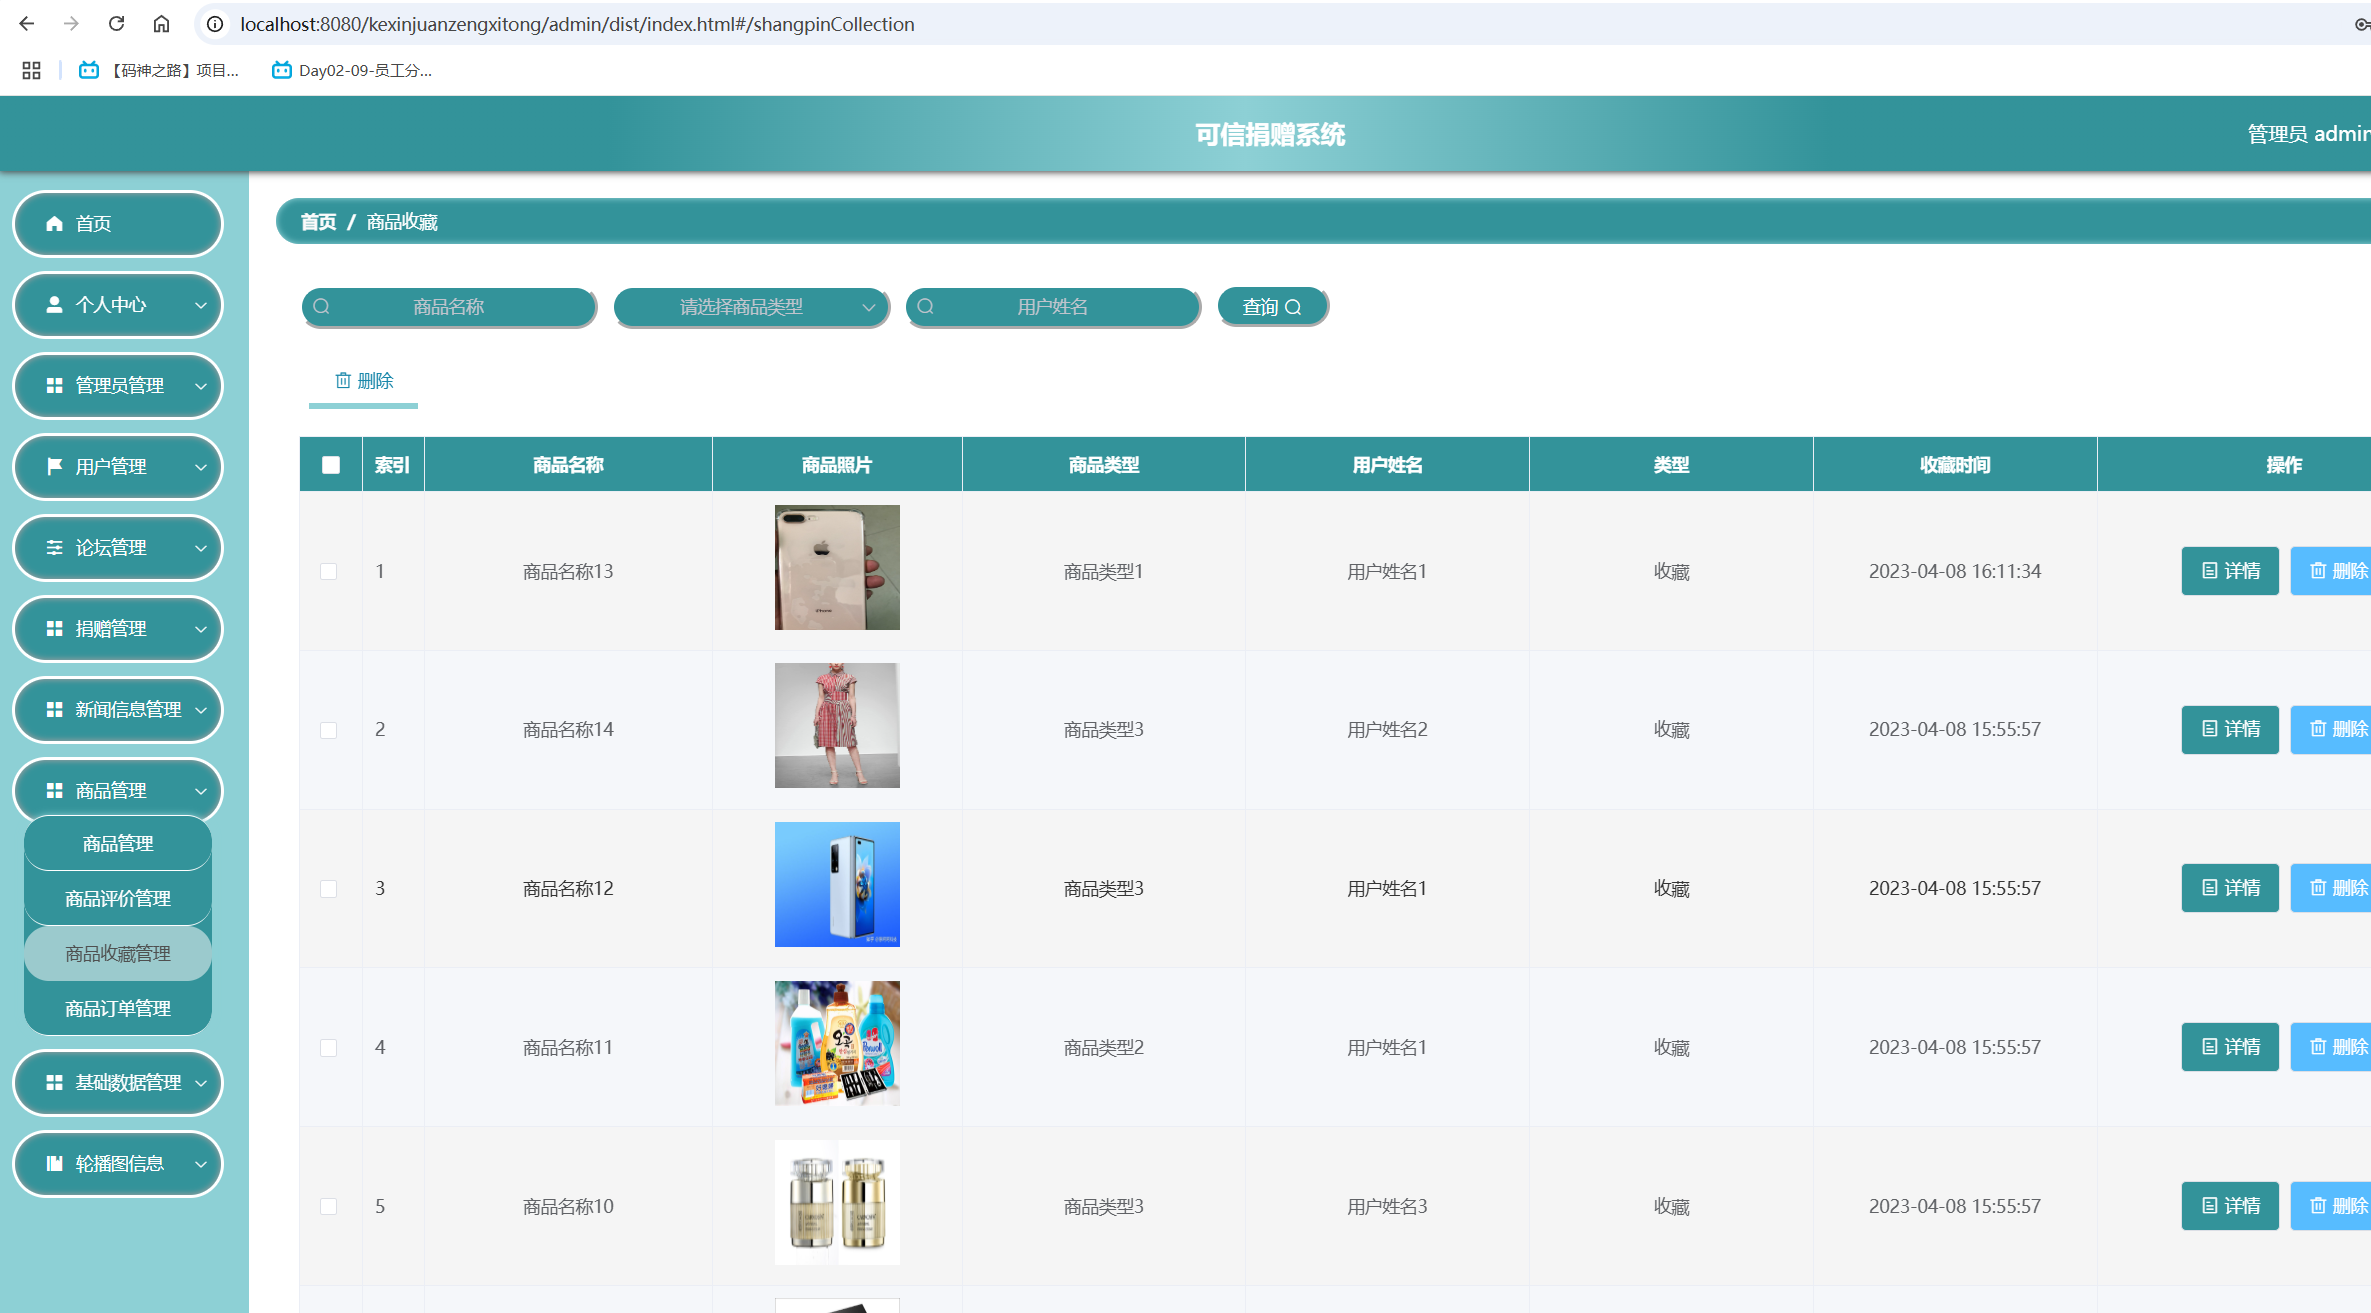
Task: Open the Day02-09-员工分 bookmark
Action: click(352, 70)
